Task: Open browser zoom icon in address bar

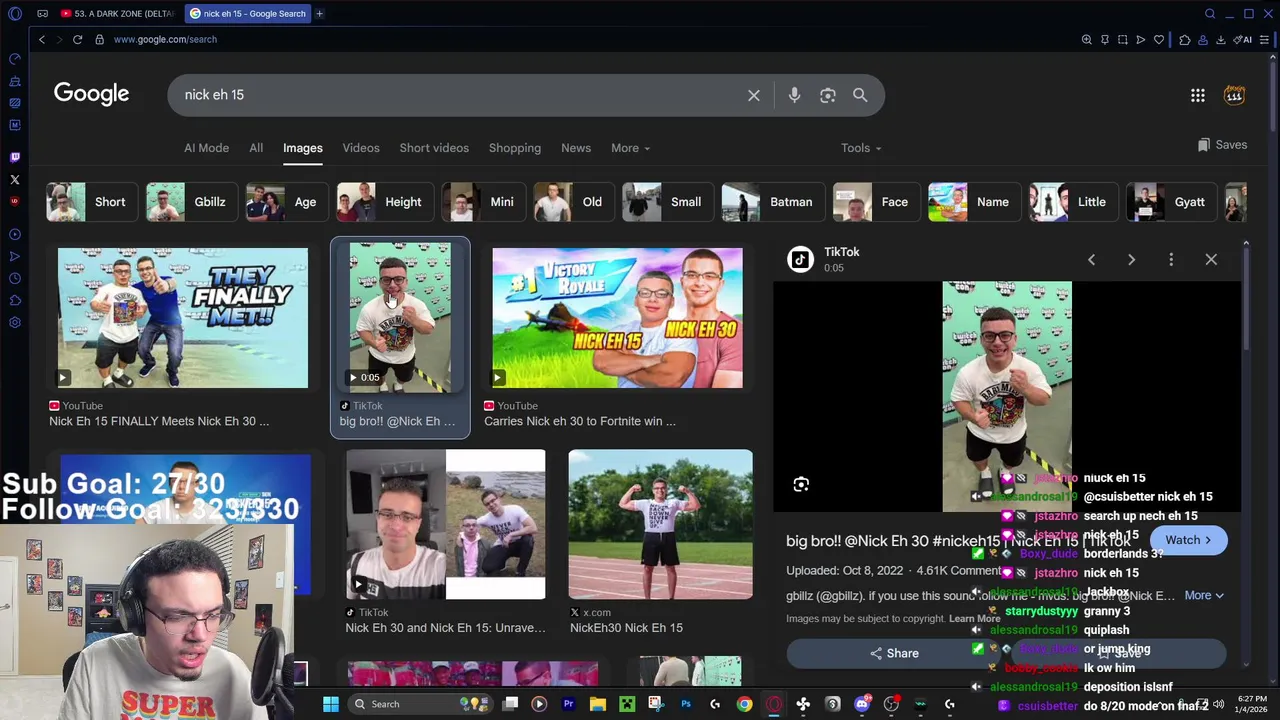Action: pos(1086,39)
